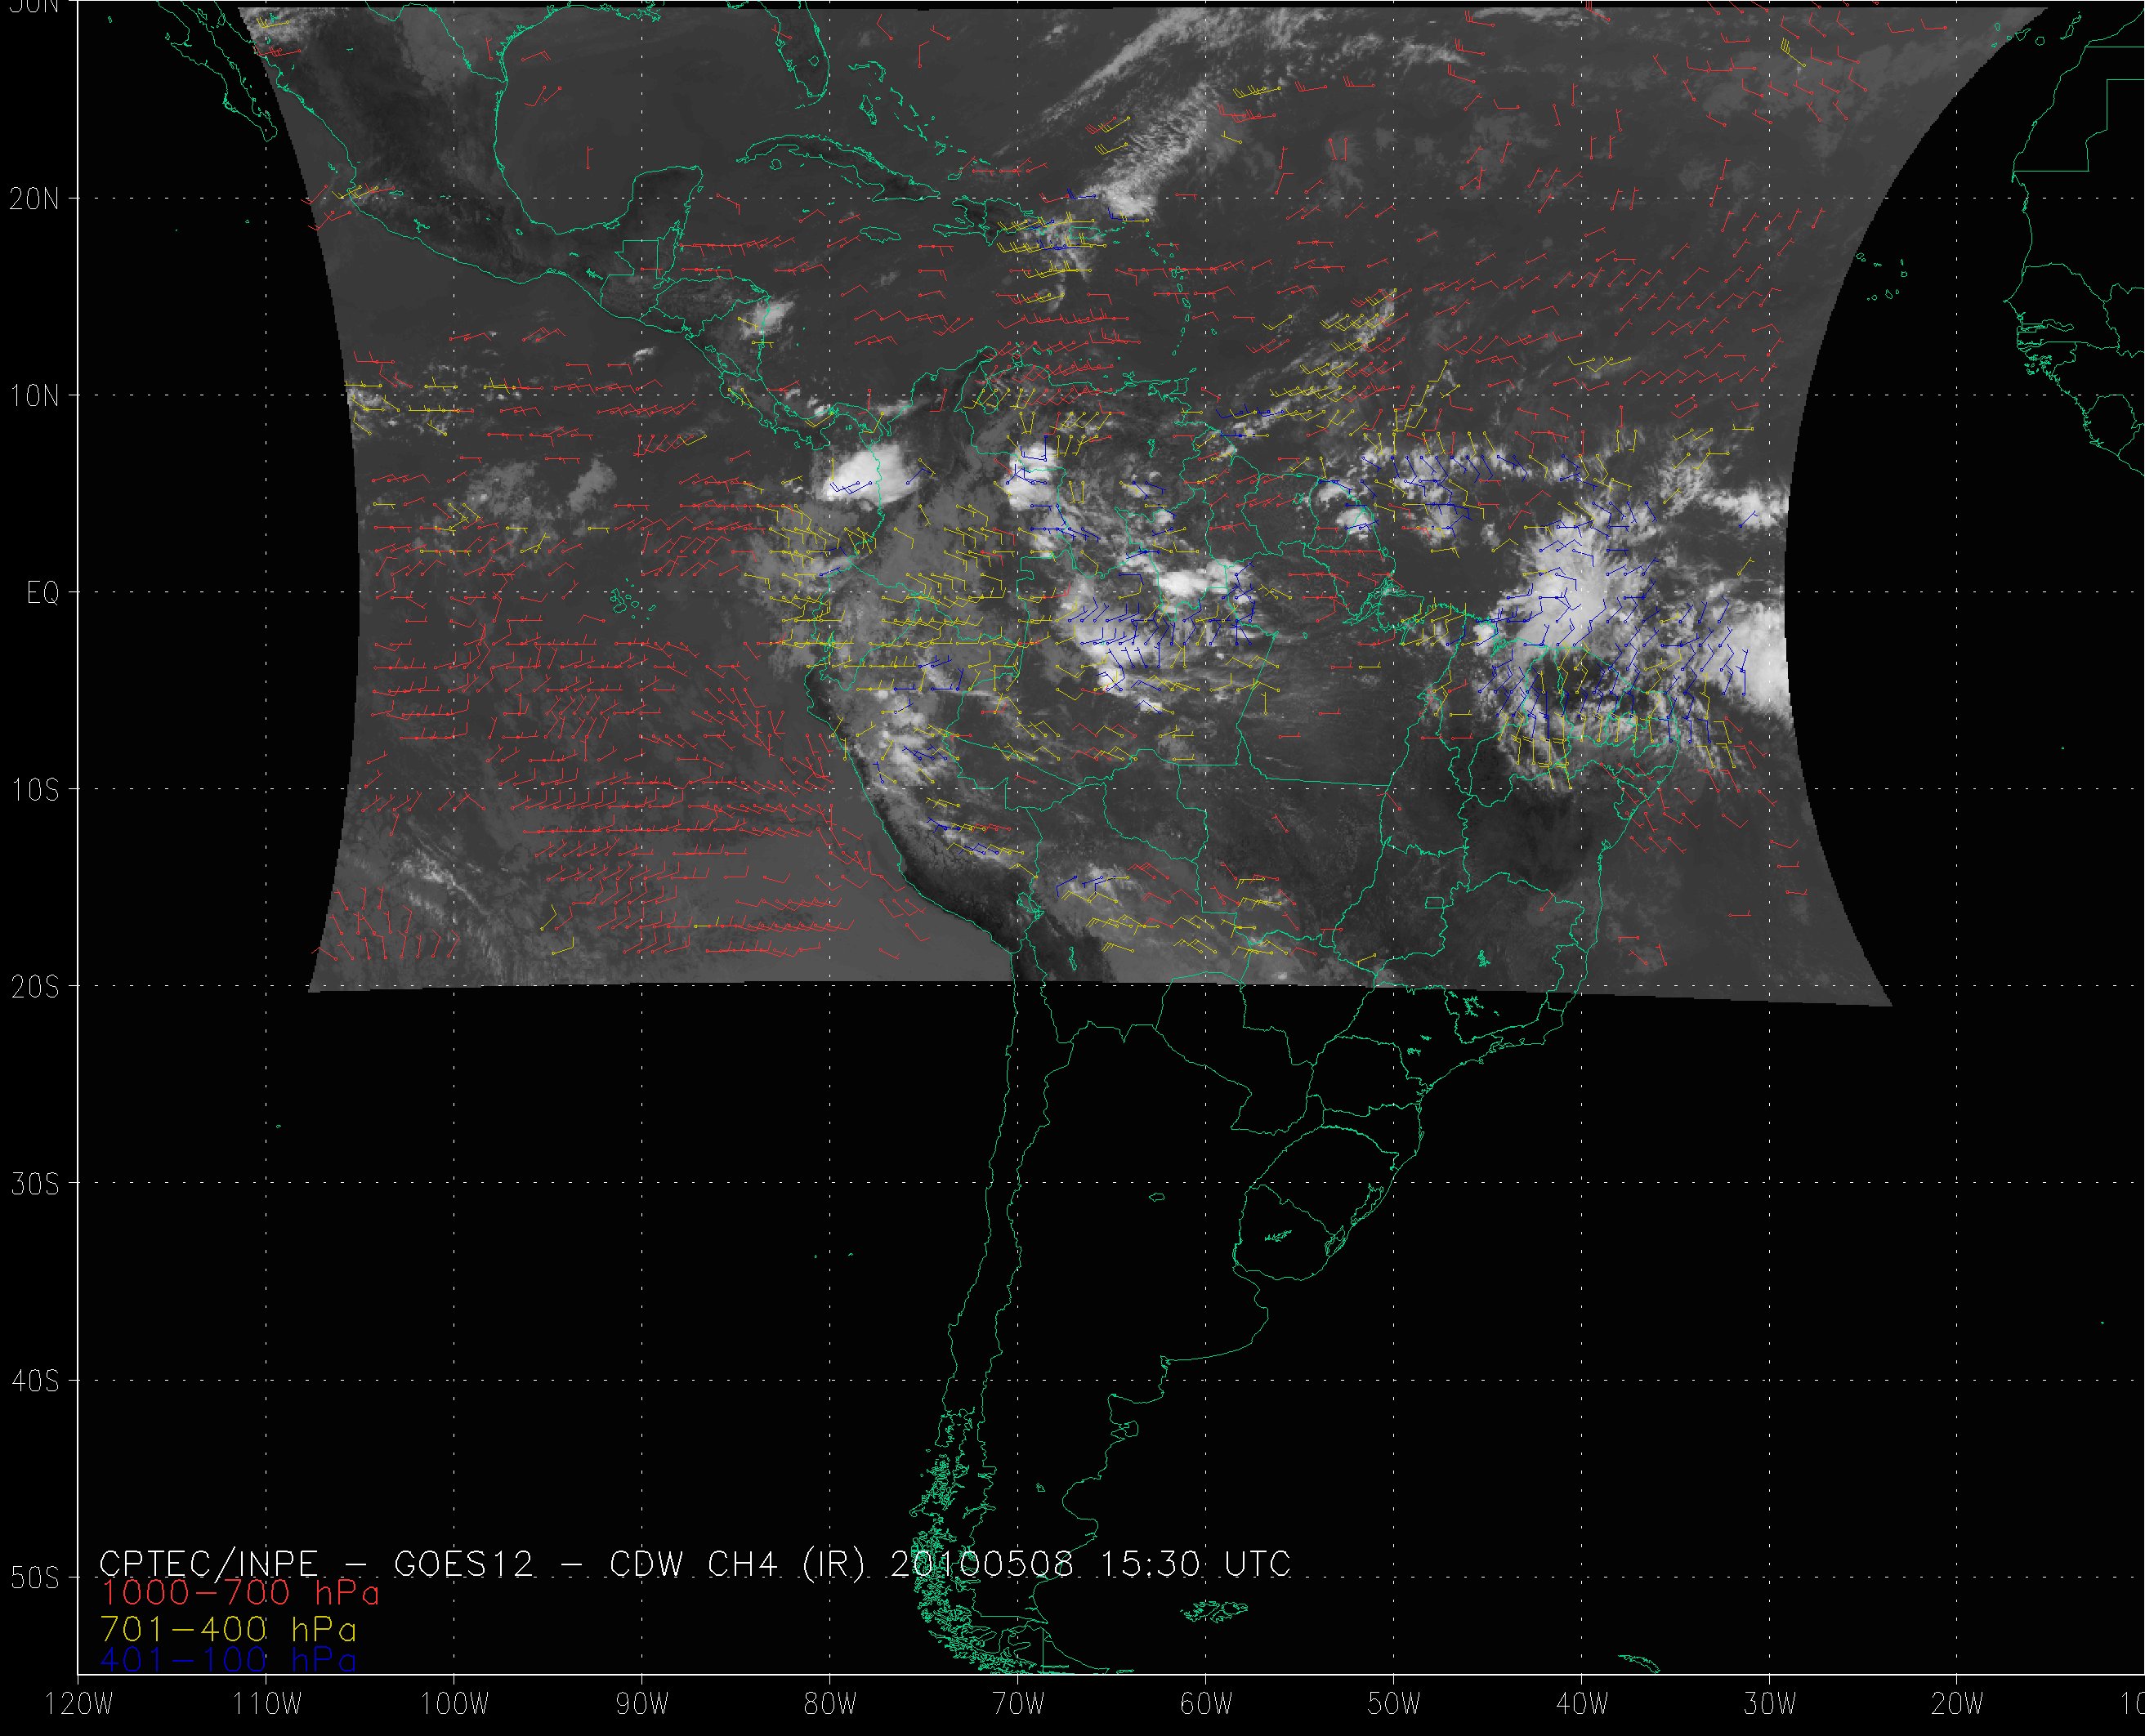Click the yellow 701-400 hPa legend label

(x=228, y=1629)
